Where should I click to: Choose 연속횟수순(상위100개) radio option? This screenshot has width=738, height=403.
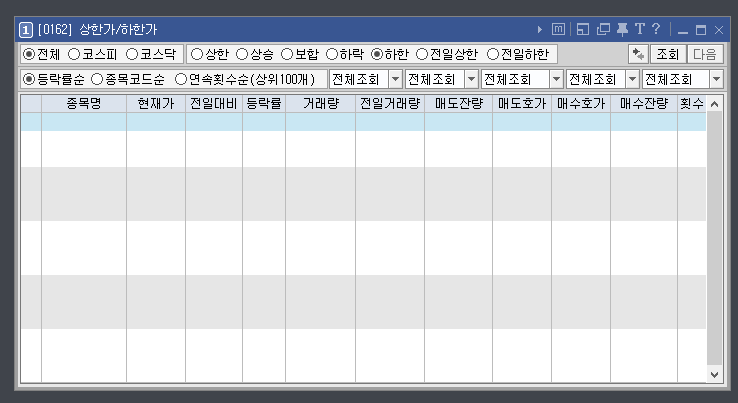pyautogui.click(x=181, y=79)
